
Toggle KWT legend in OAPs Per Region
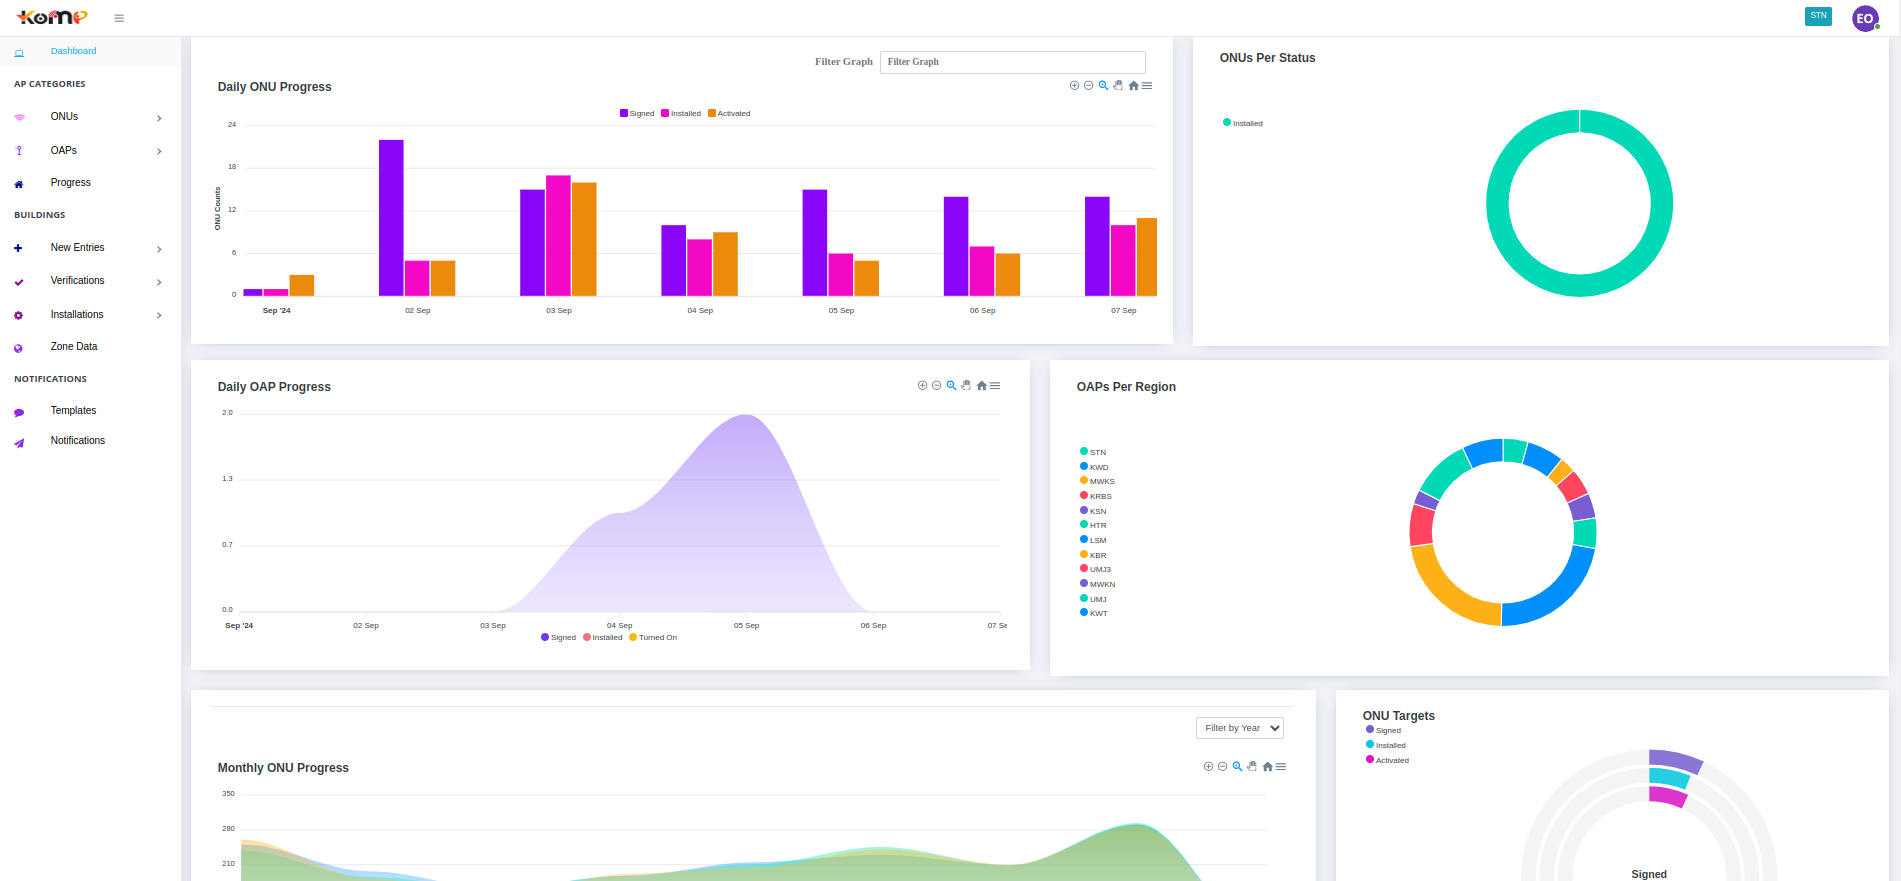1094,613
